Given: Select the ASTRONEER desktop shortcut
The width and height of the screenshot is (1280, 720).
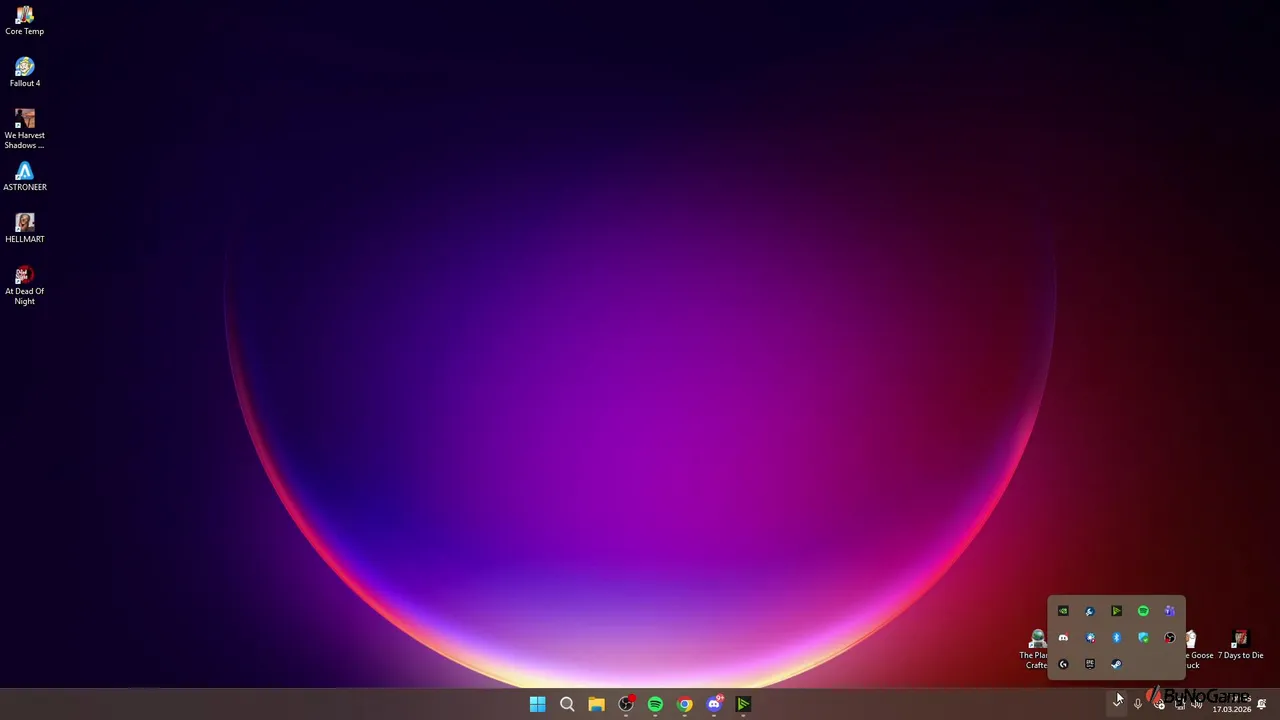Looking at the screenshot, I should tap(24, 176).
